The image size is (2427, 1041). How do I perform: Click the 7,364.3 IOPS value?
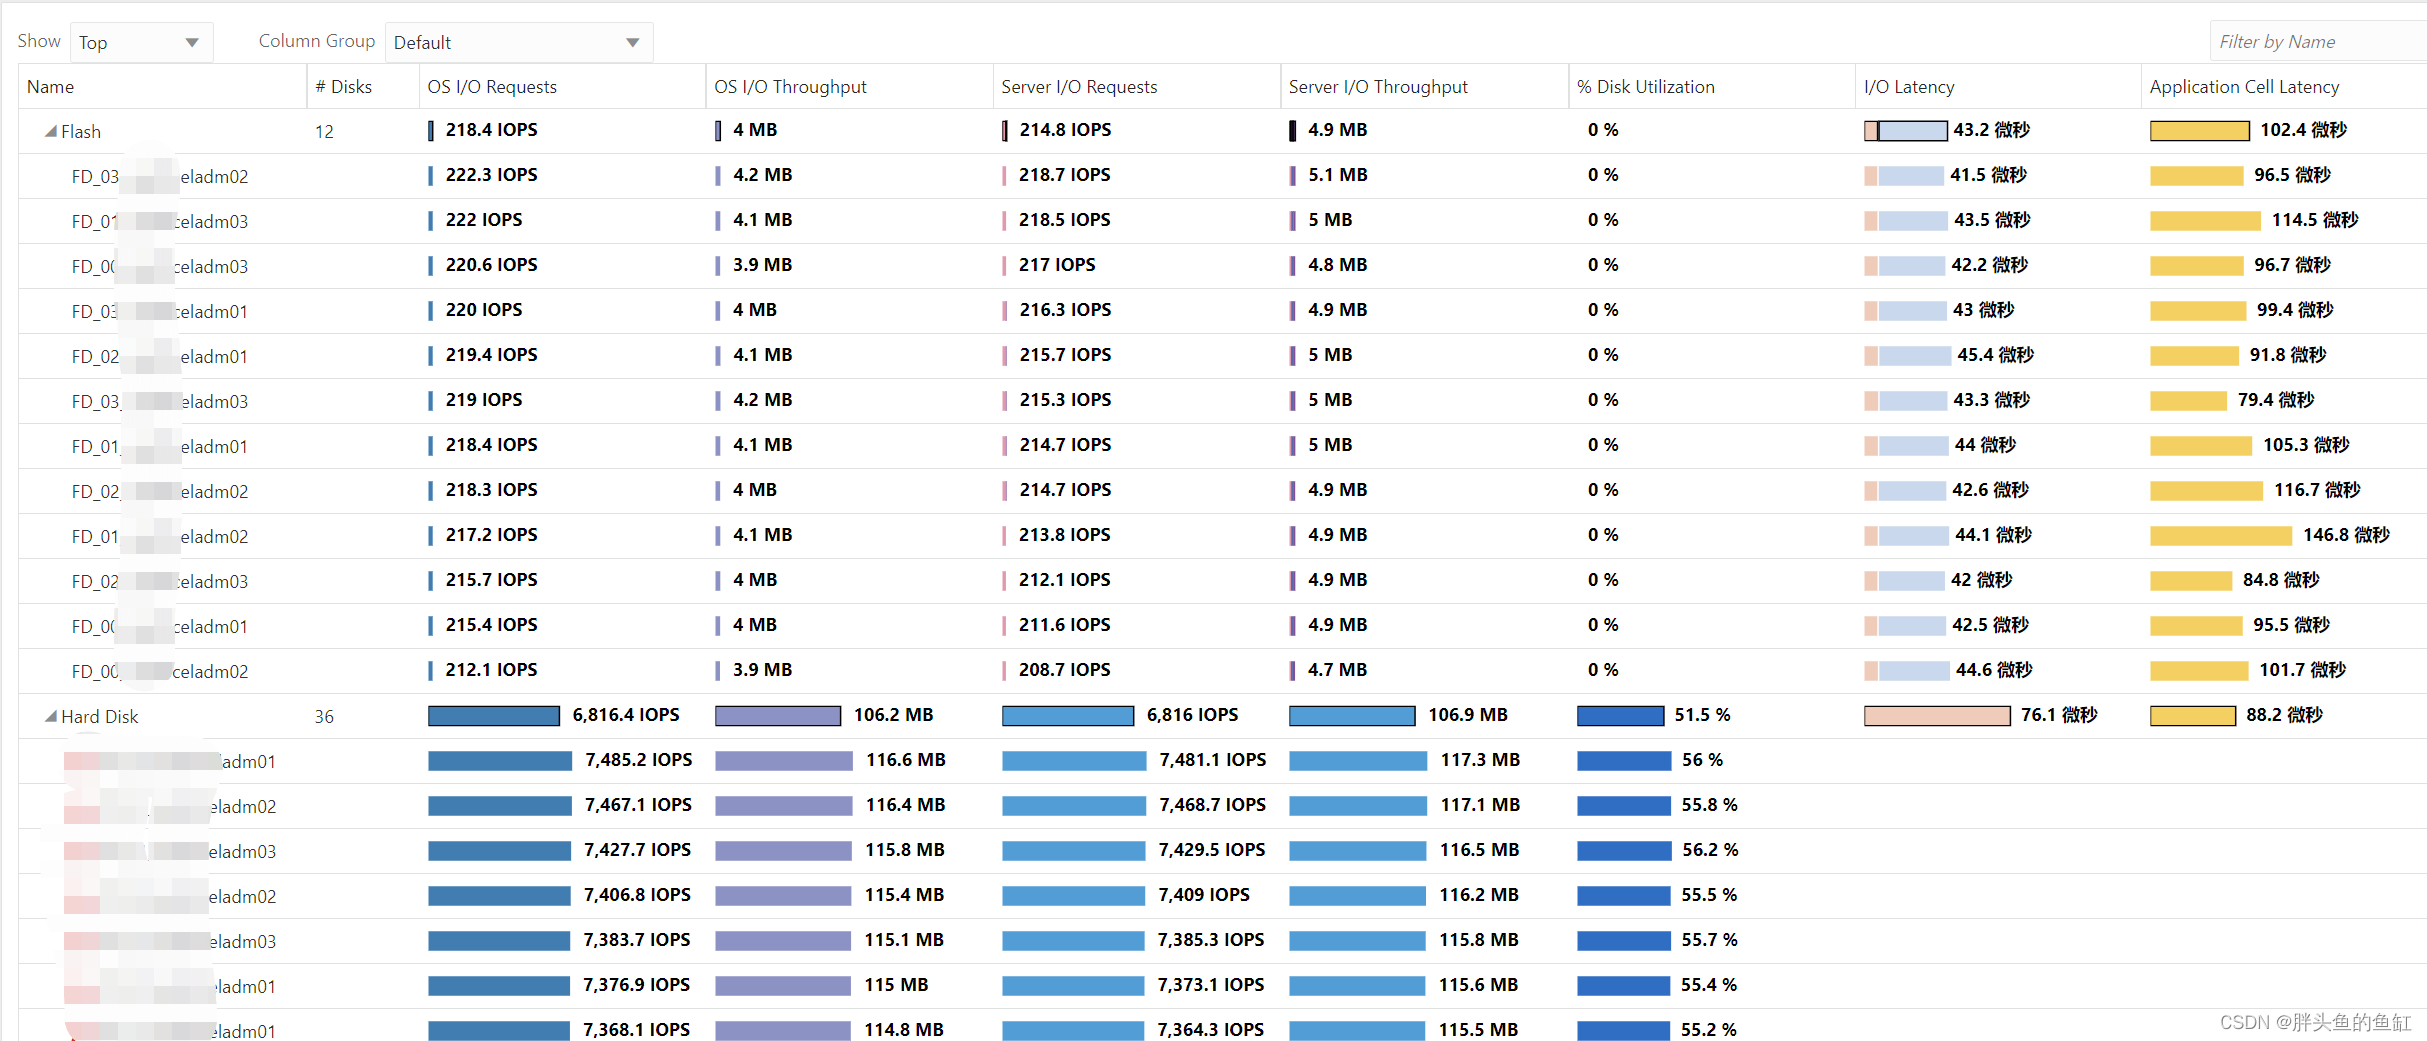[x=1211, y=1030]
